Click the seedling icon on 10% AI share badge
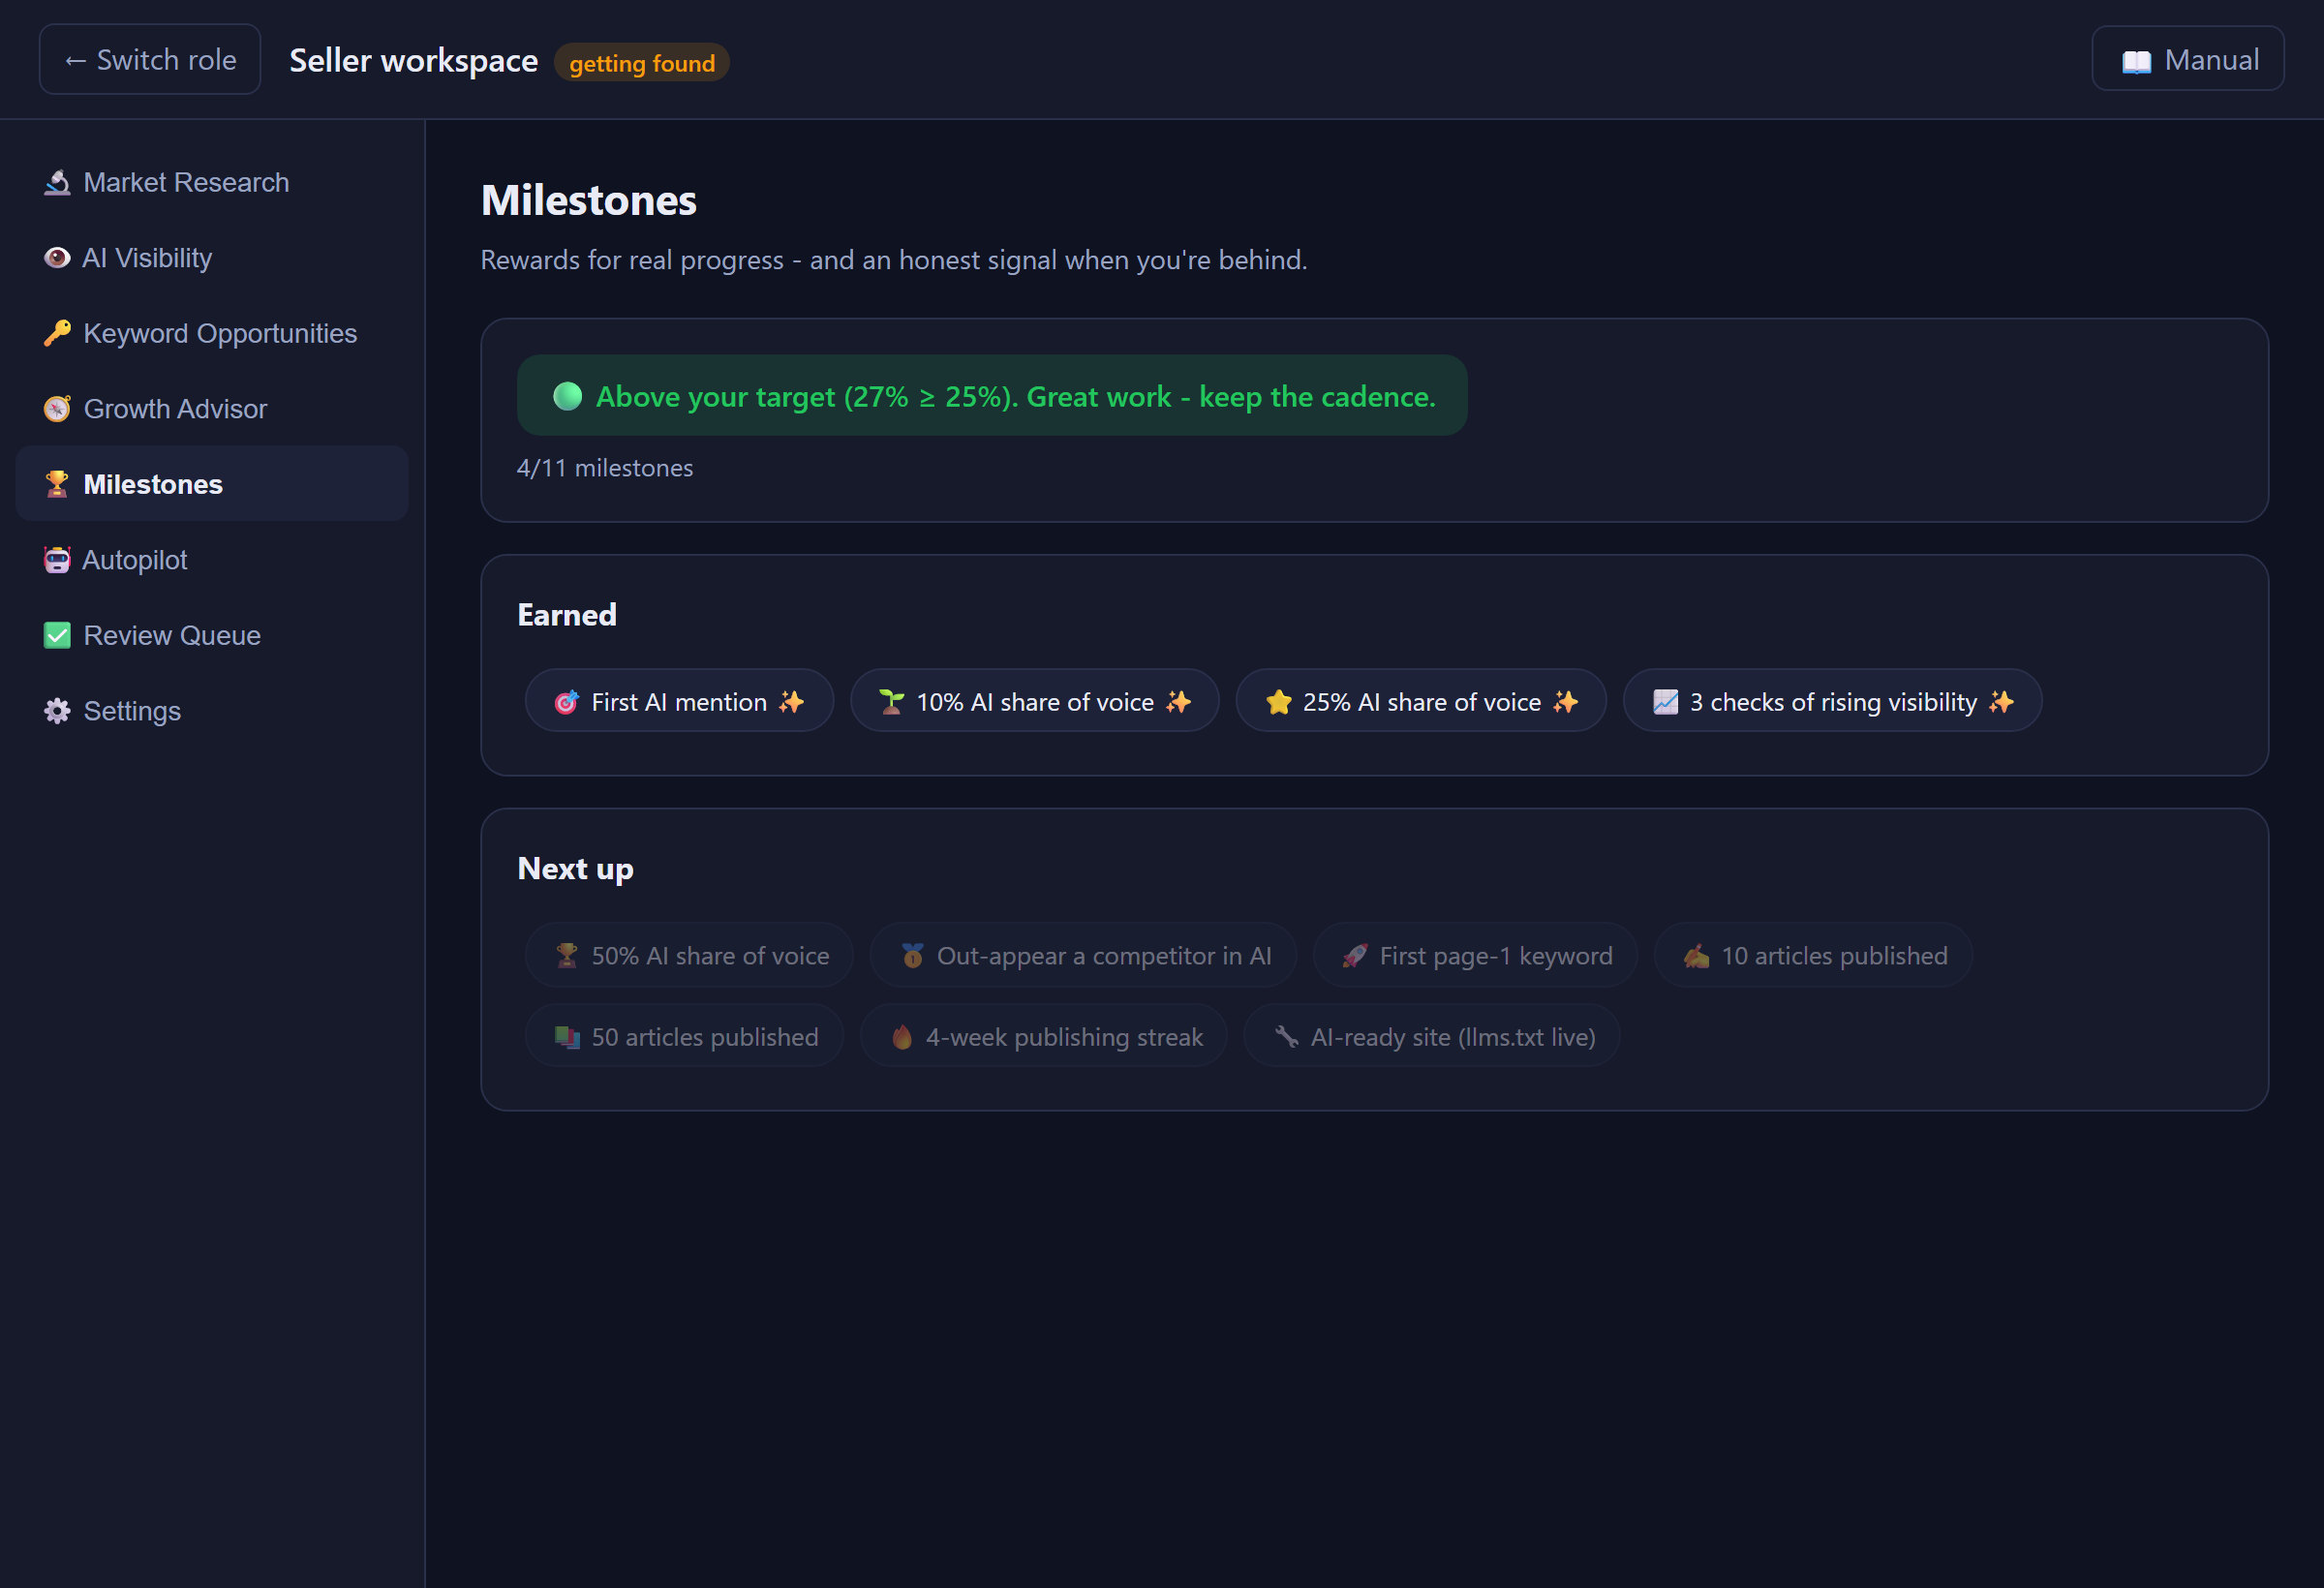The height and width of the screenshot is (1588, 2324). coord(891,702)
